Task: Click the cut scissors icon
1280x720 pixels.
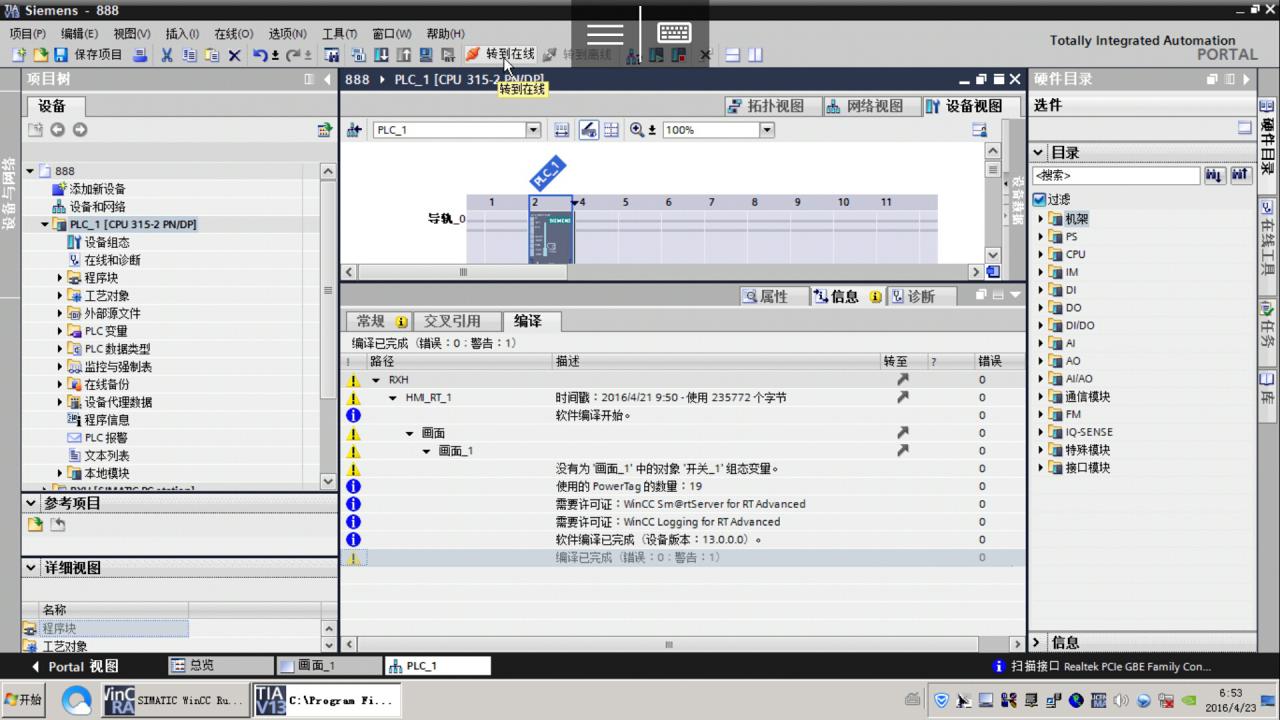Action: [x=167, y=55]
